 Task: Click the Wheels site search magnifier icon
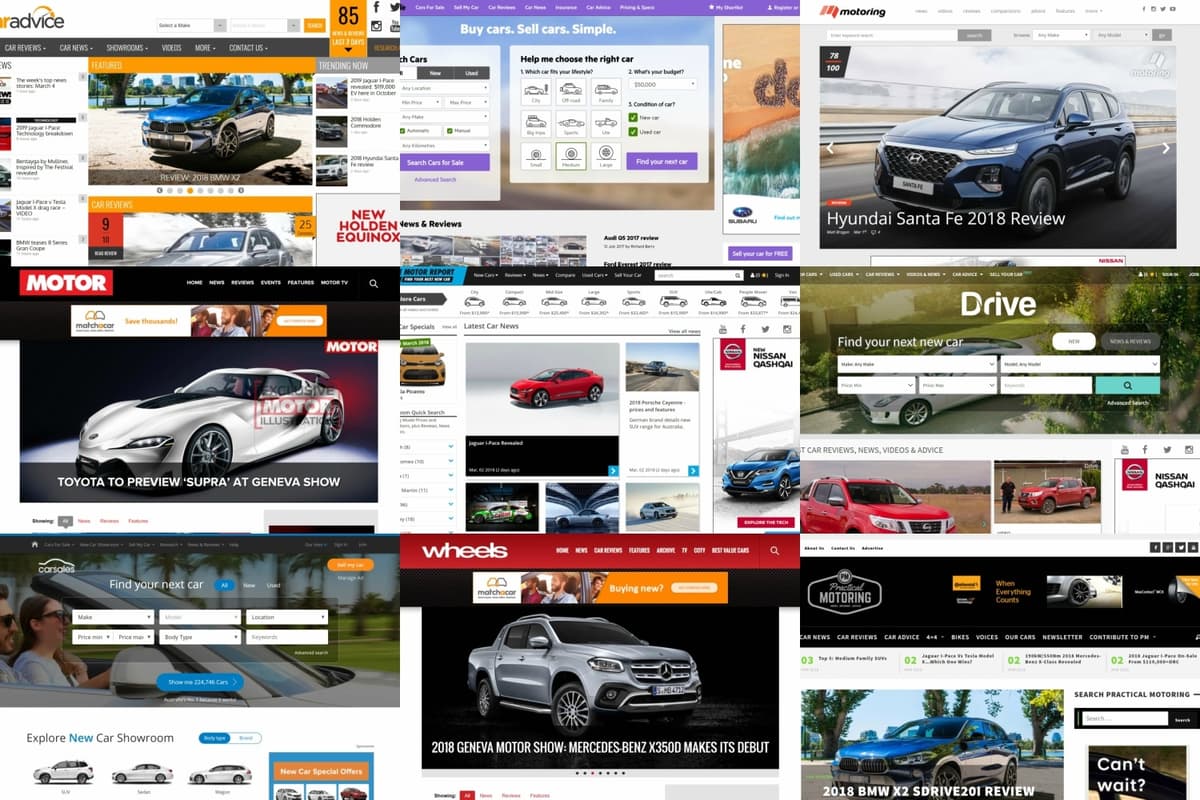[x=774, y=550]
